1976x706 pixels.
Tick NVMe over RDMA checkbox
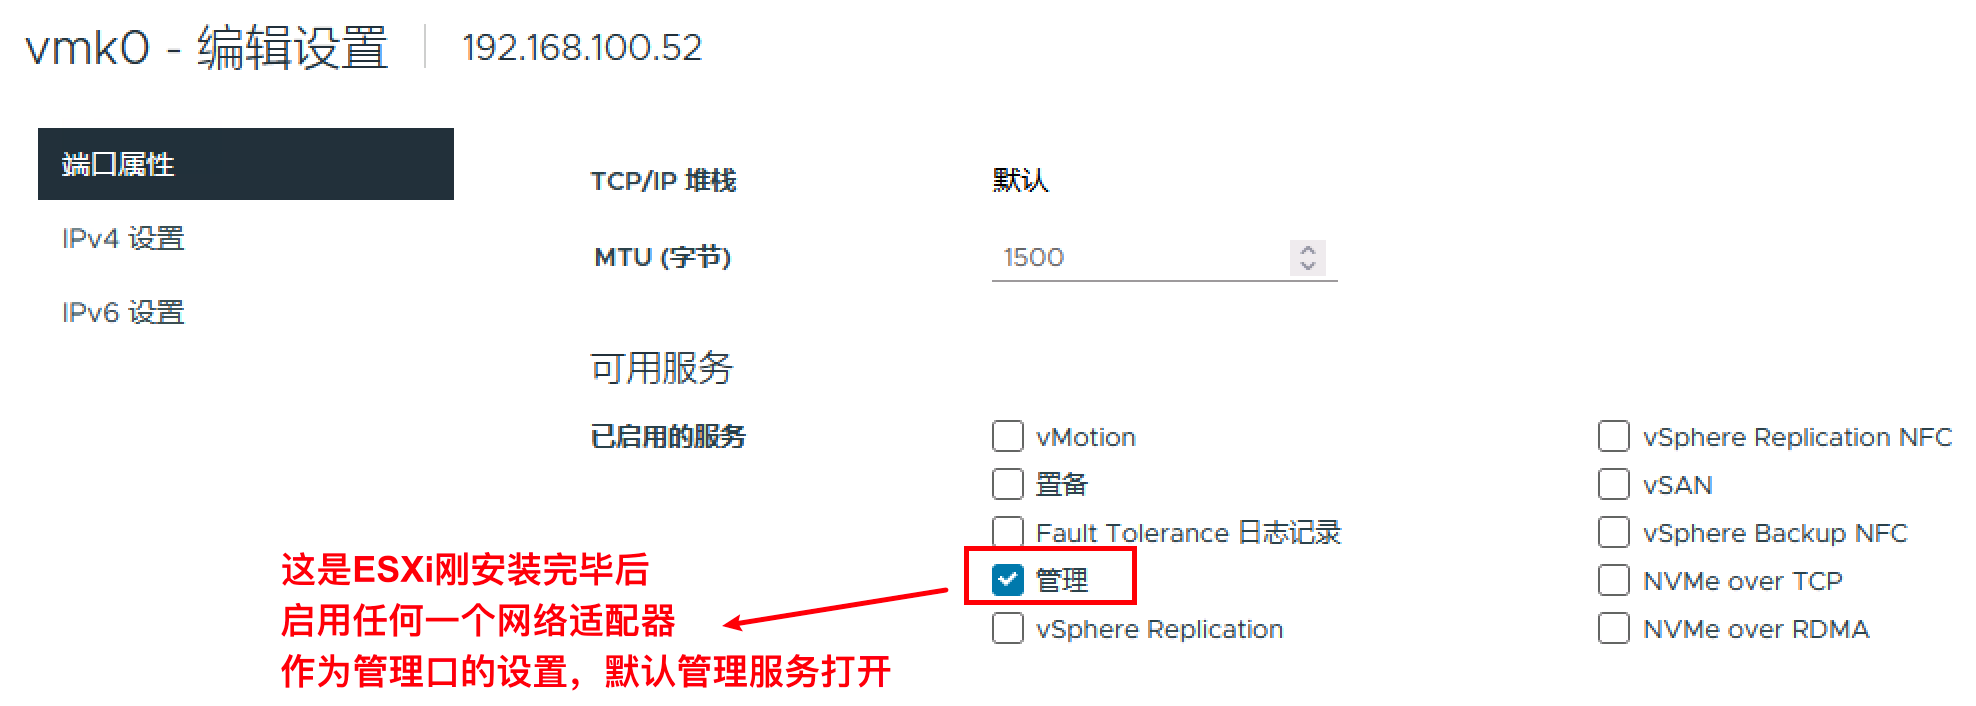coord(1614,628)
